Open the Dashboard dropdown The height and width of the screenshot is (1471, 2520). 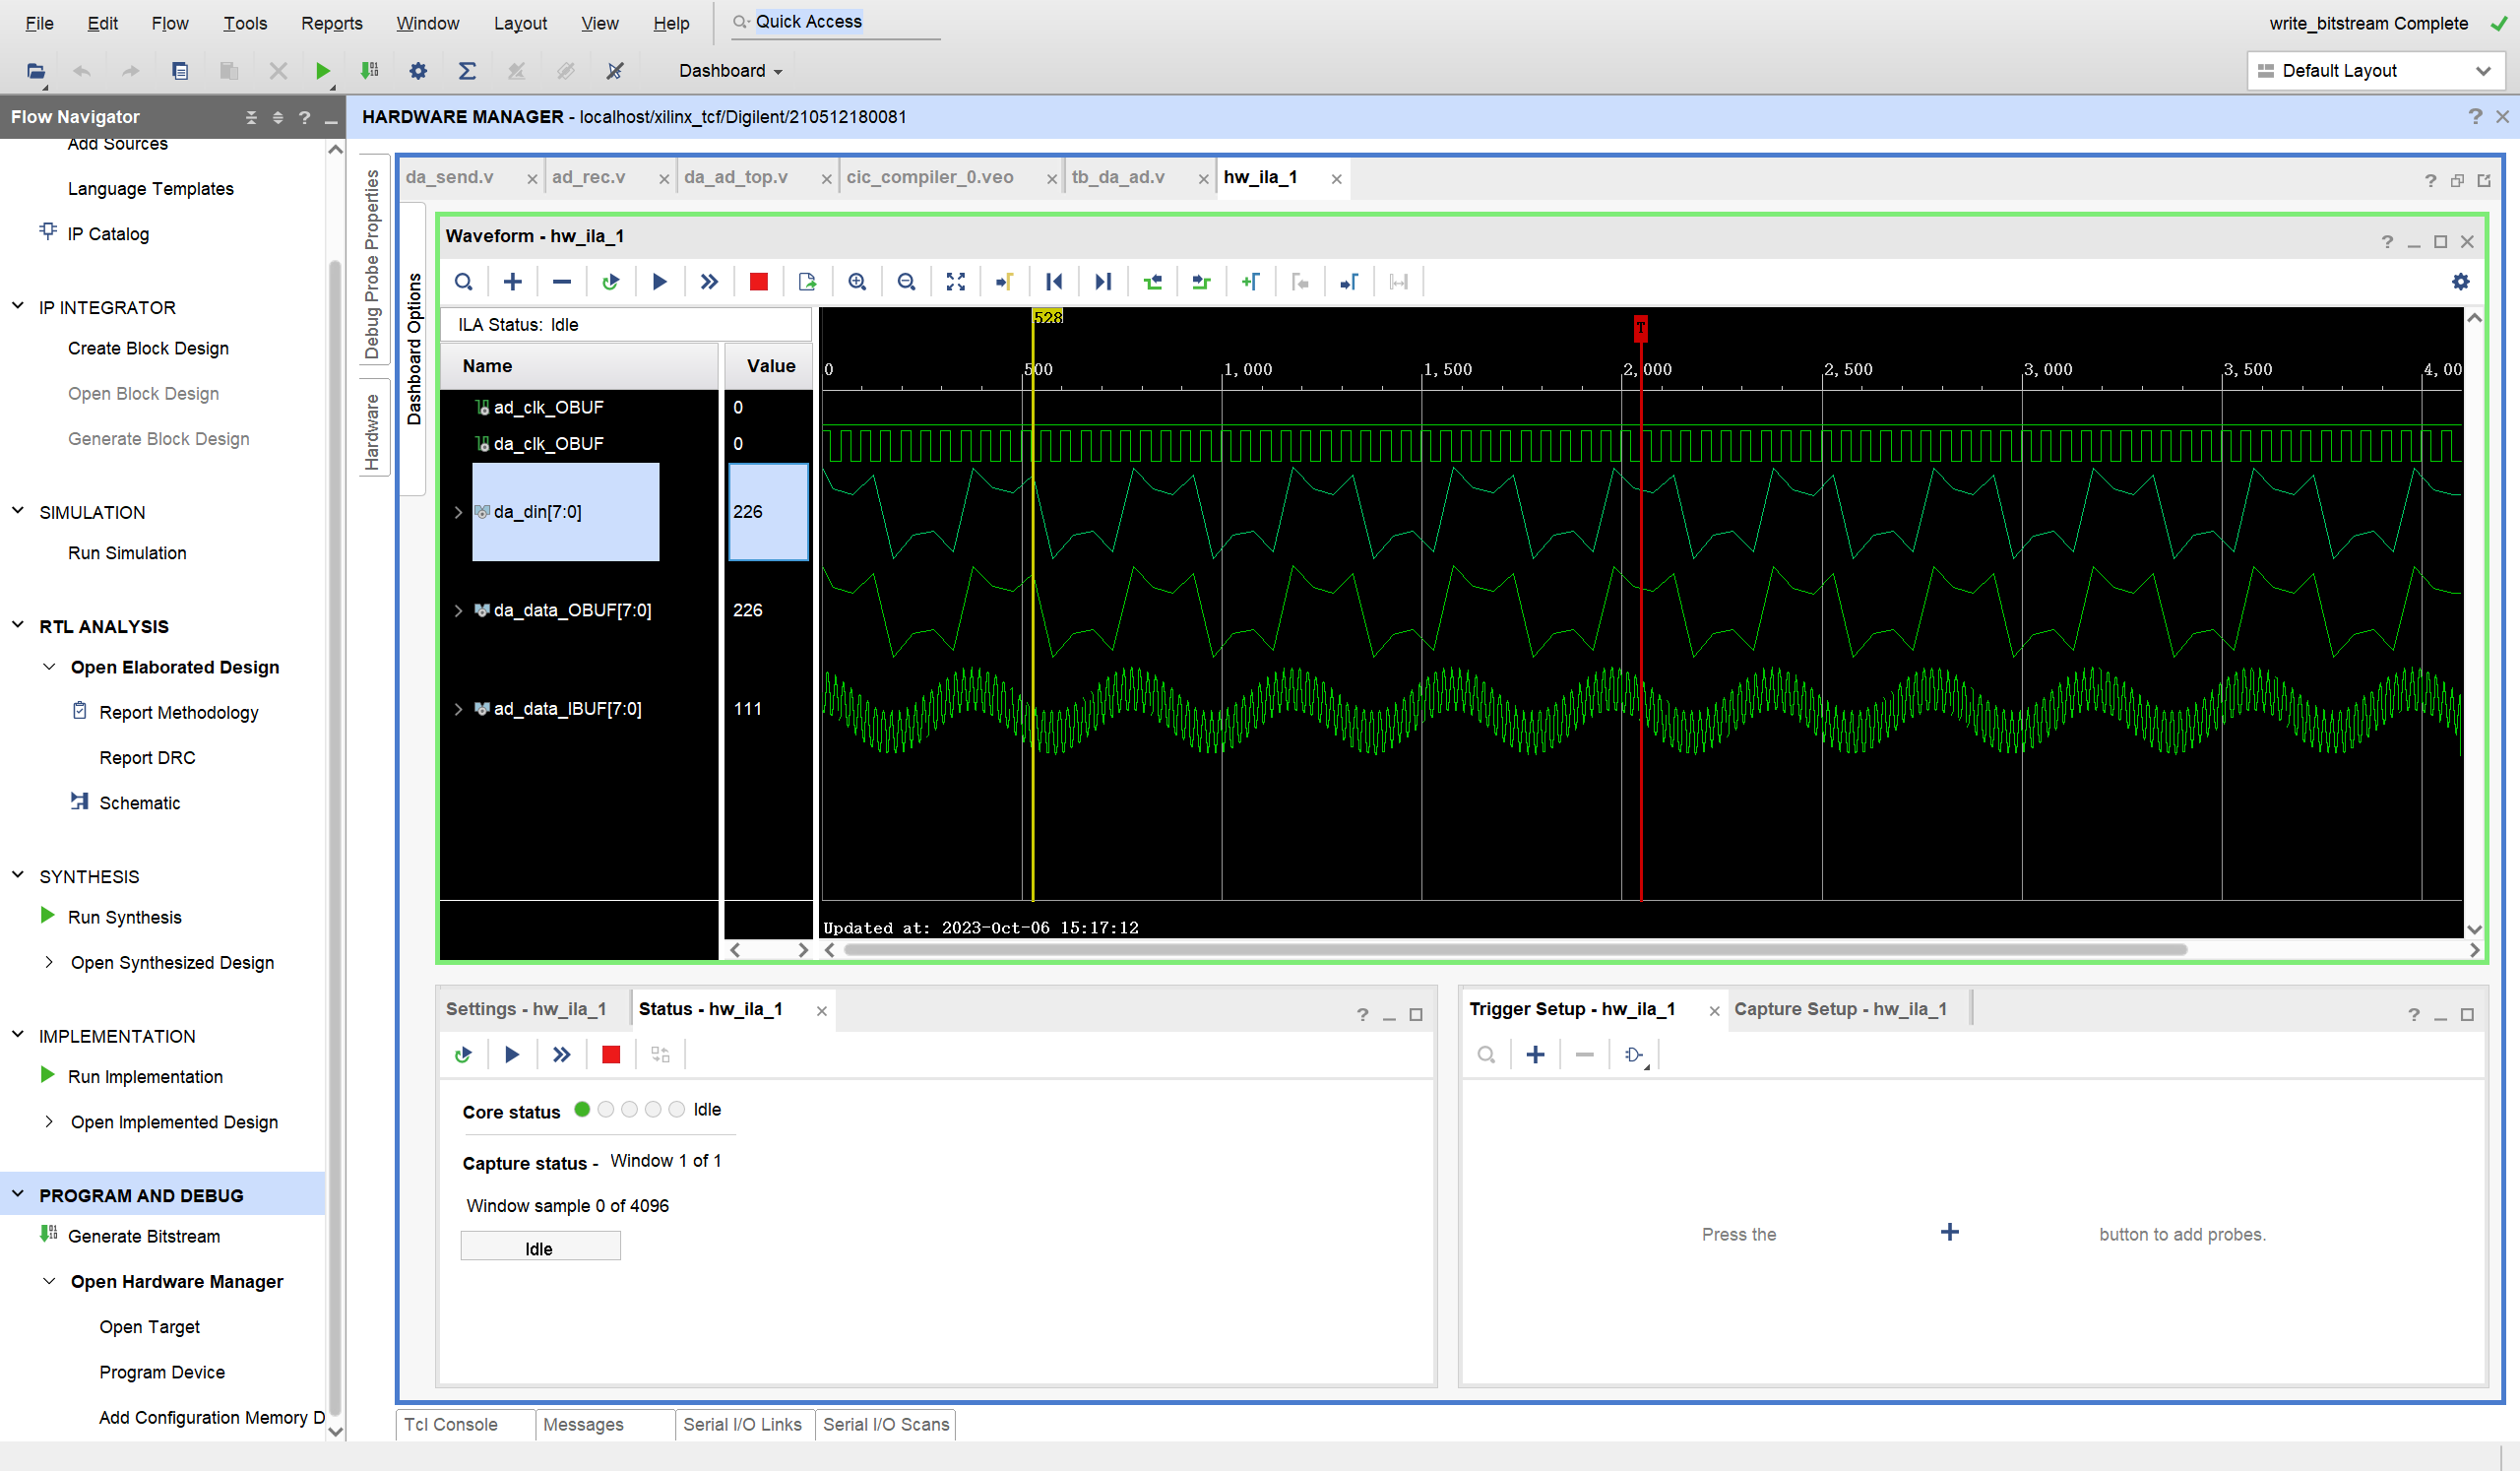[x=730, y=71]
